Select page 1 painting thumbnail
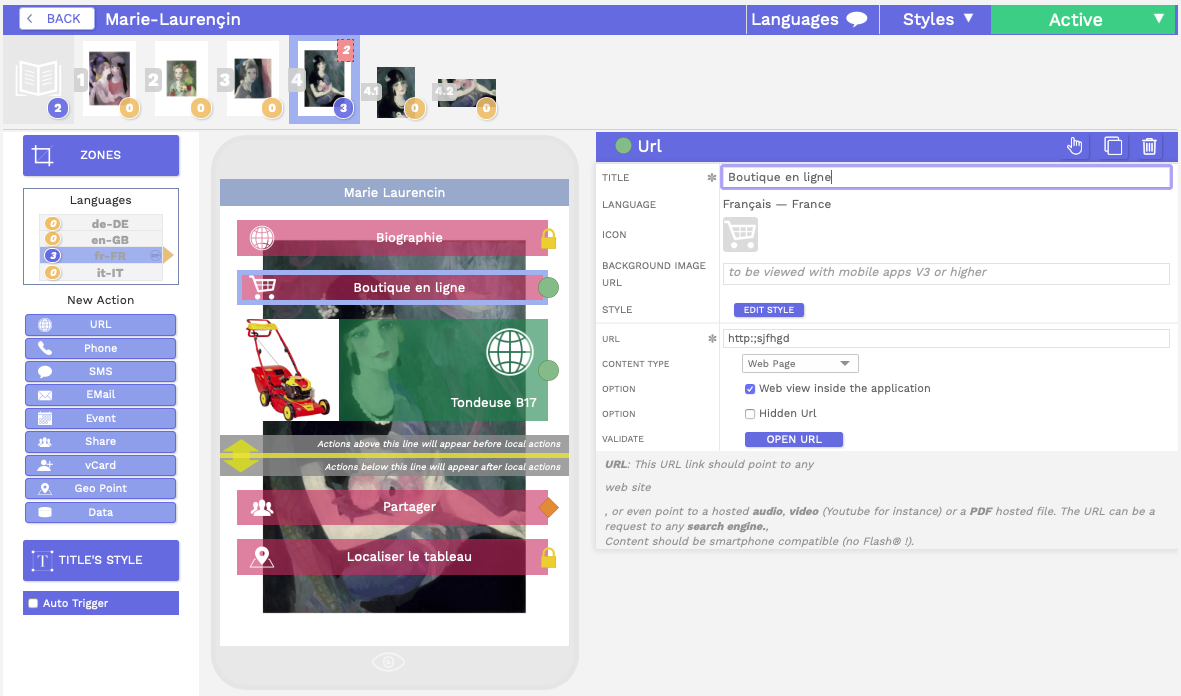 (109, 78)
